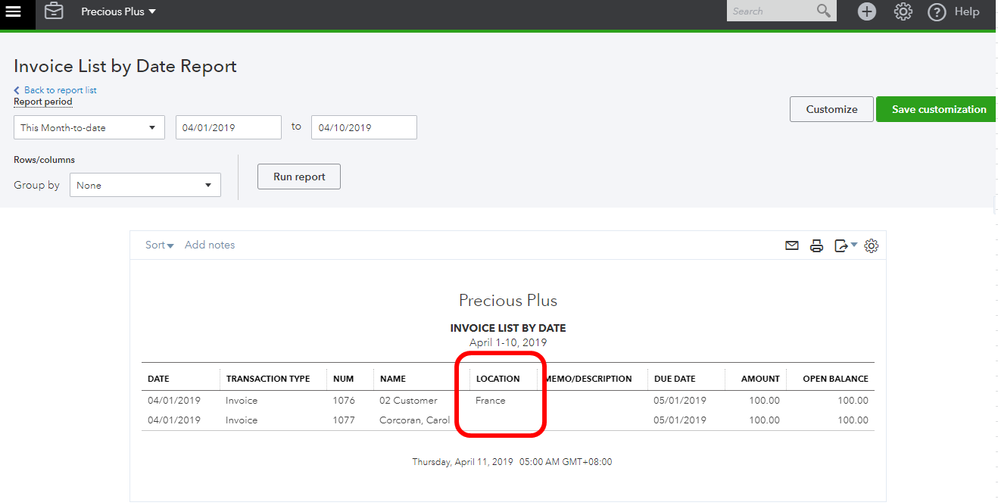
Task: Click the end date field 04/10/2019
Action: point(364,127)
